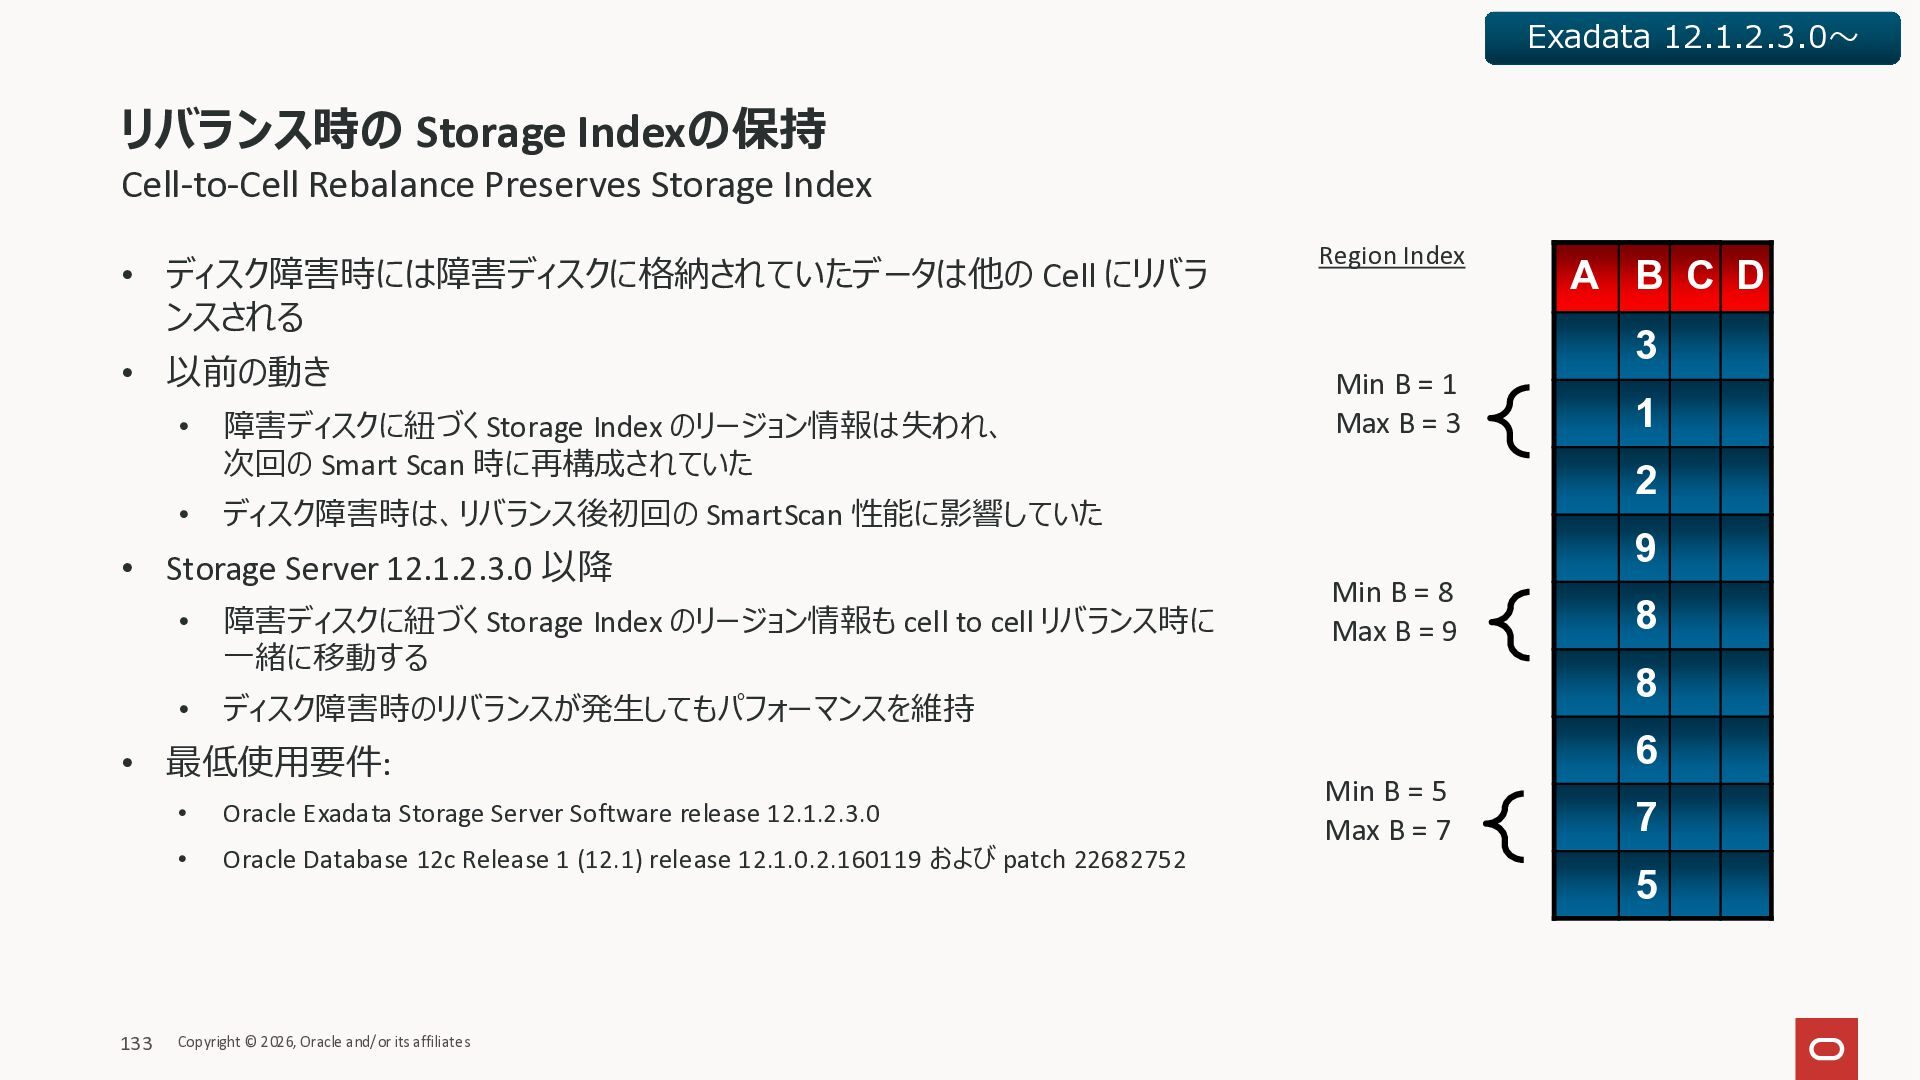Click the patch 22682752 requirement line
This screenshot has height=1080, width=1920.
pos(703,860)
